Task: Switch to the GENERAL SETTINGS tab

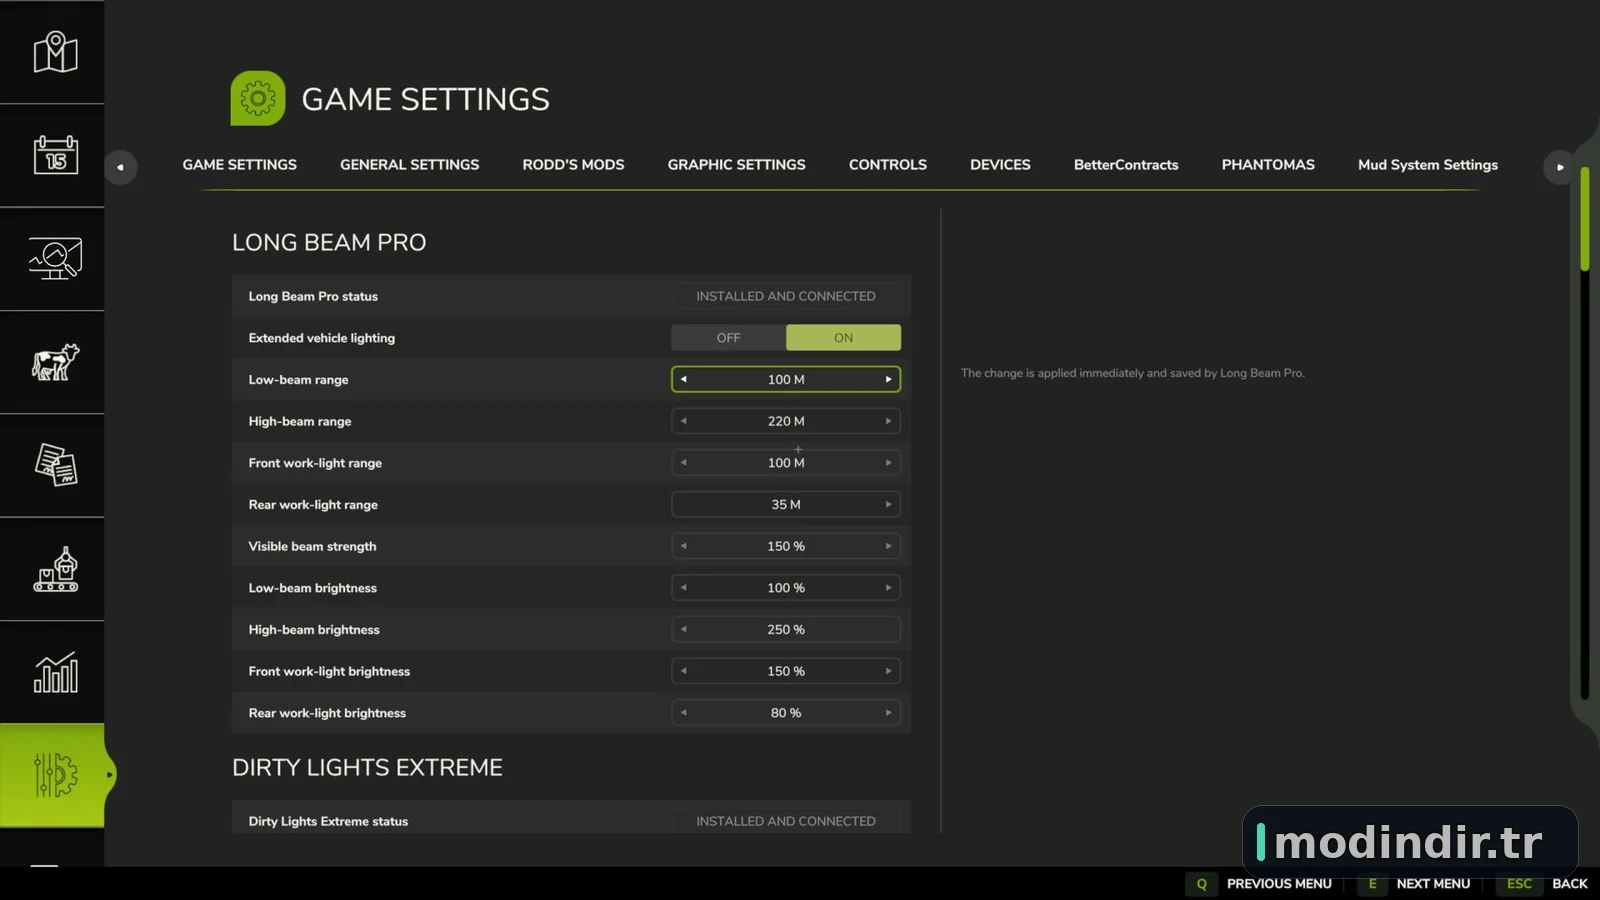Action: [410, 165]
